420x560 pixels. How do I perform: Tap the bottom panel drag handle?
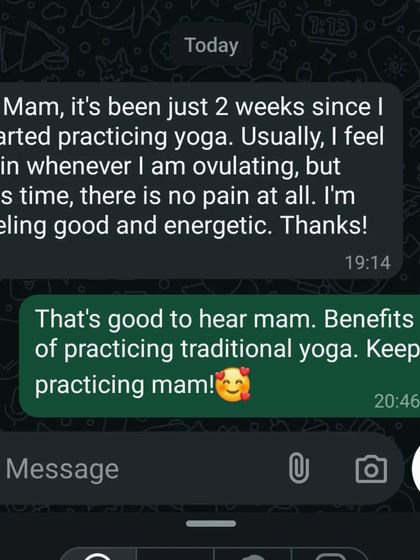point(211,524)
